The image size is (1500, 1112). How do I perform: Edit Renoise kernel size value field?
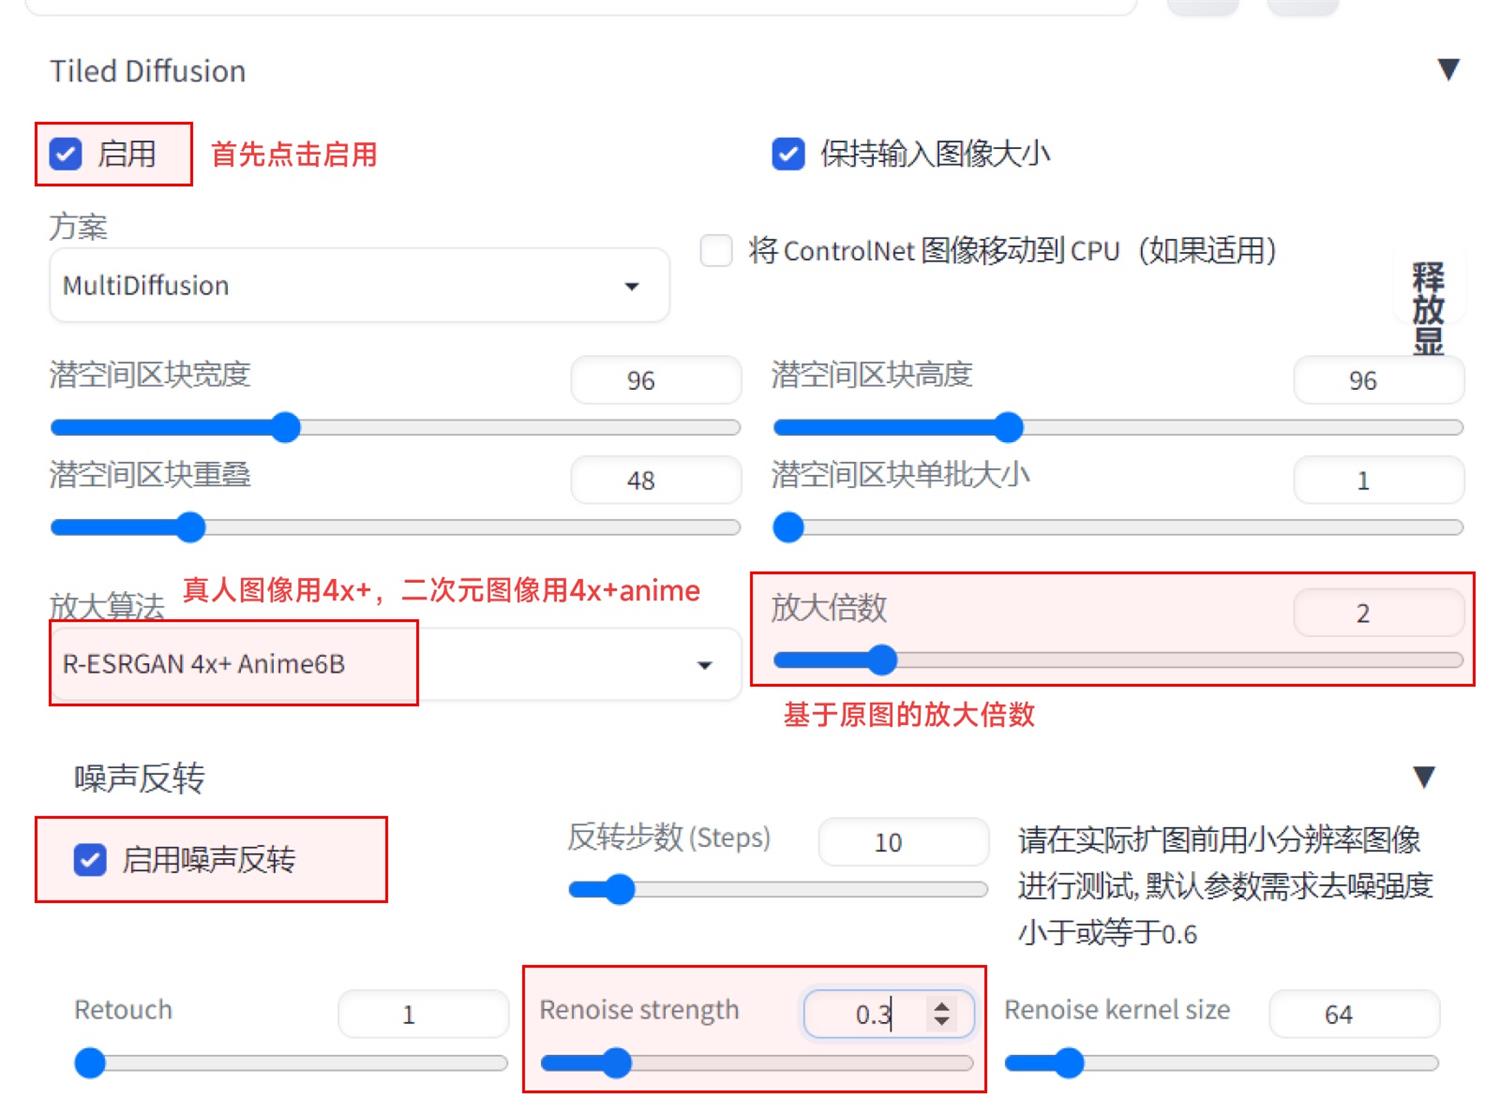[1354, 1015]
